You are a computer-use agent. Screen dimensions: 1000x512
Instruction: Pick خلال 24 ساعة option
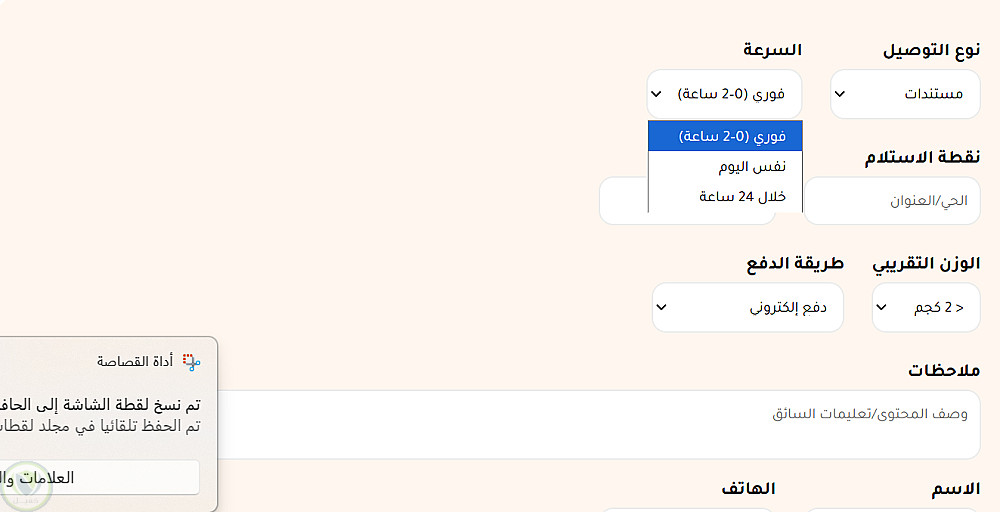pyautogui.click(x=725, y=197)
